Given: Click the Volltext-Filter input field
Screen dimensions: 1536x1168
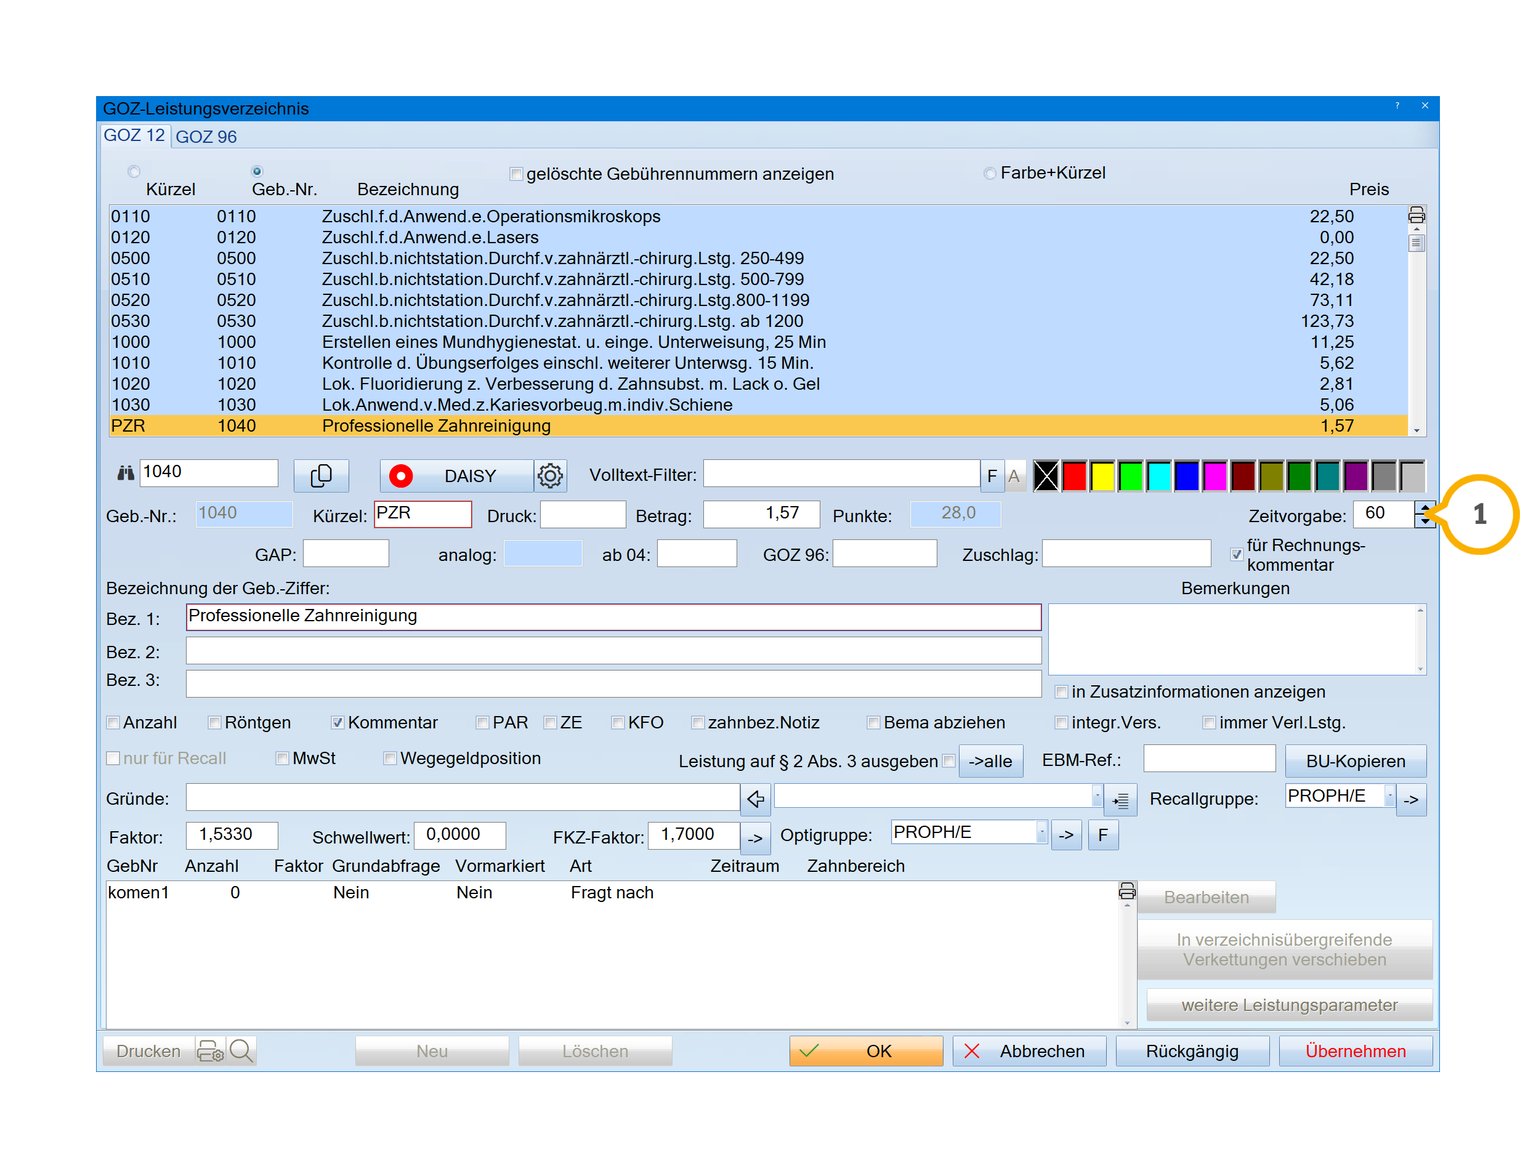Looking at the screenshot, I should (841, 474).
